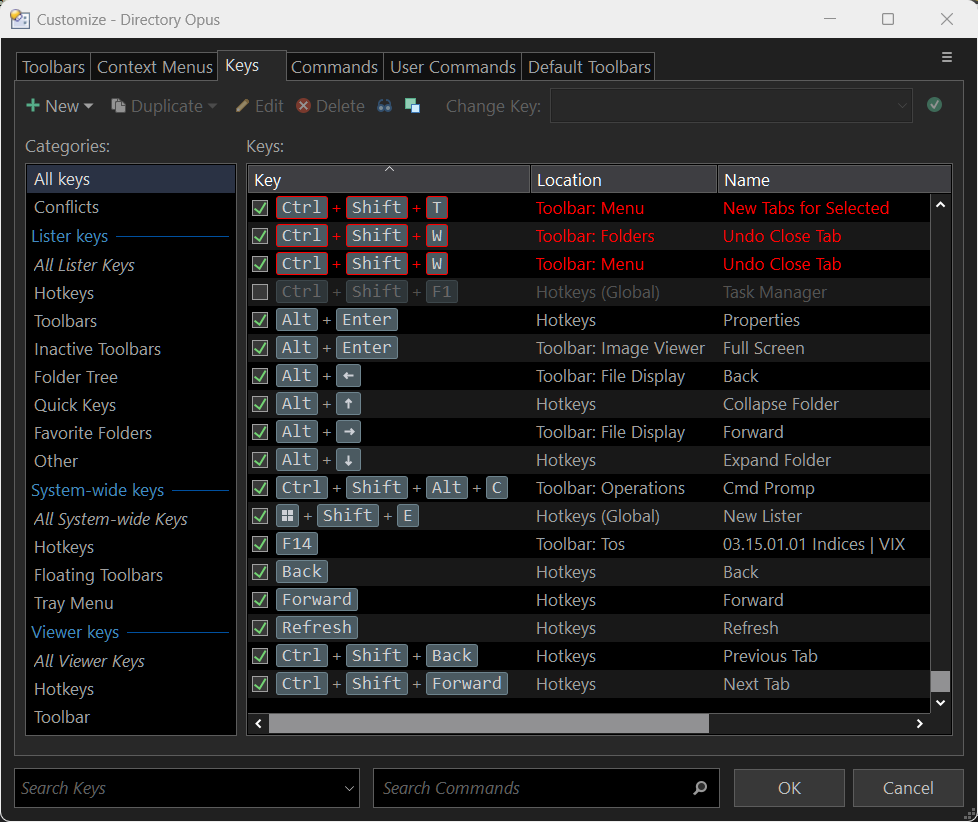
Task: Enable the Task Manager hotkey checkbox
Action: 260,292
